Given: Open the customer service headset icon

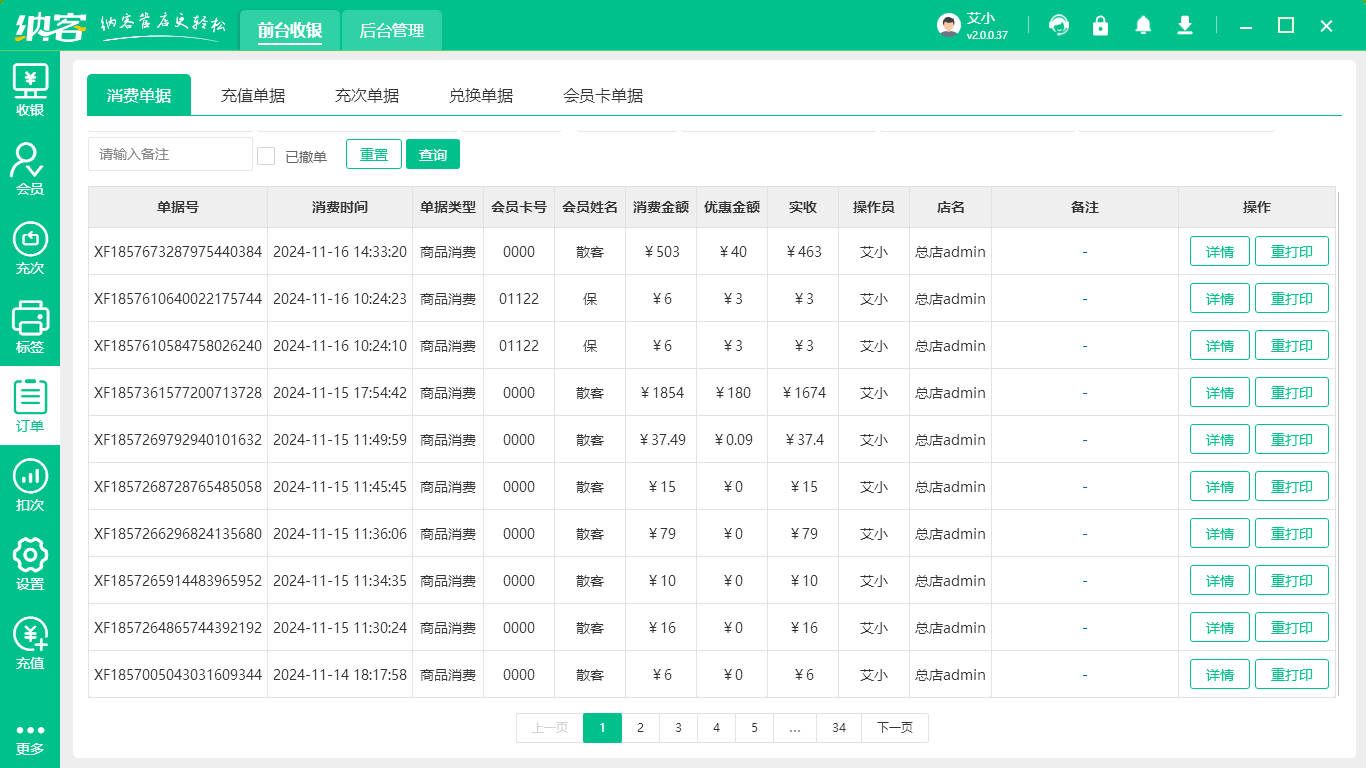Looking at the screenshot, I should (1059, 26).
